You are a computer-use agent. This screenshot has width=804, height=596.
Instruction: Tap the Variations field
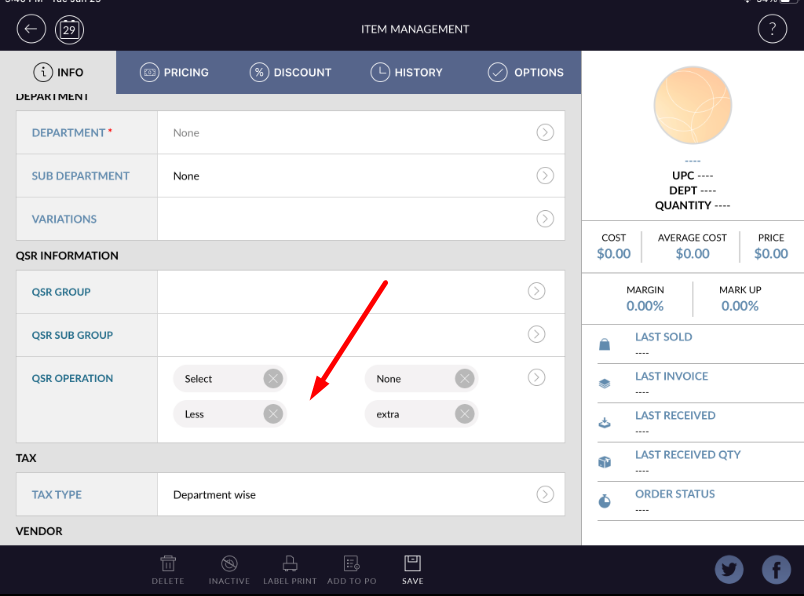pos(360,219)
